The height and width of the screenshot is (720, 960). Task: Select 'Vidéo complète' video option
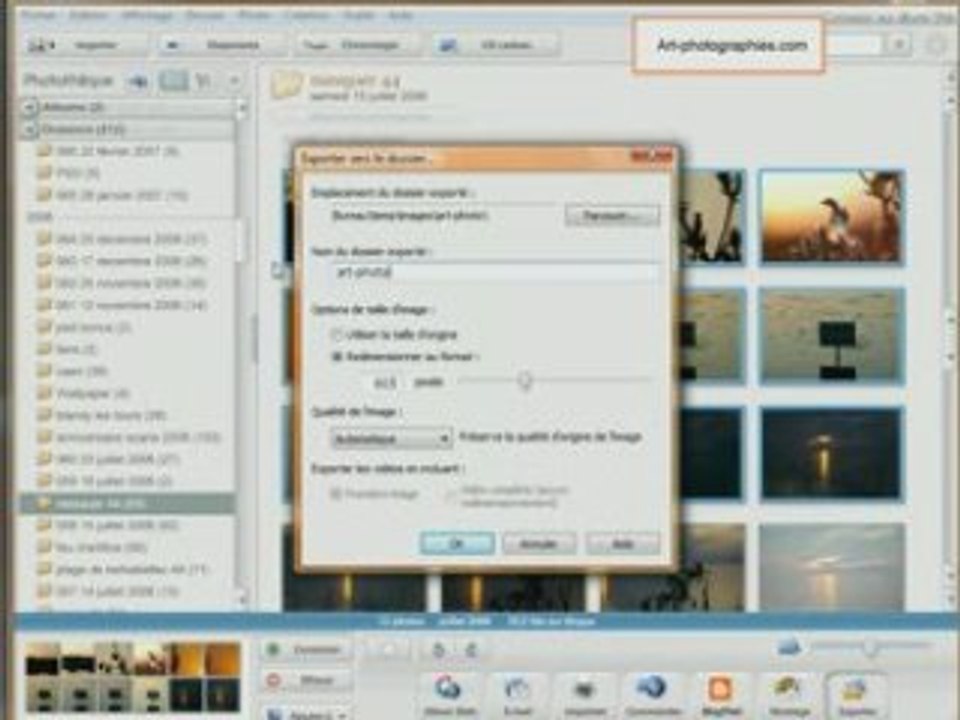[451, 493]
